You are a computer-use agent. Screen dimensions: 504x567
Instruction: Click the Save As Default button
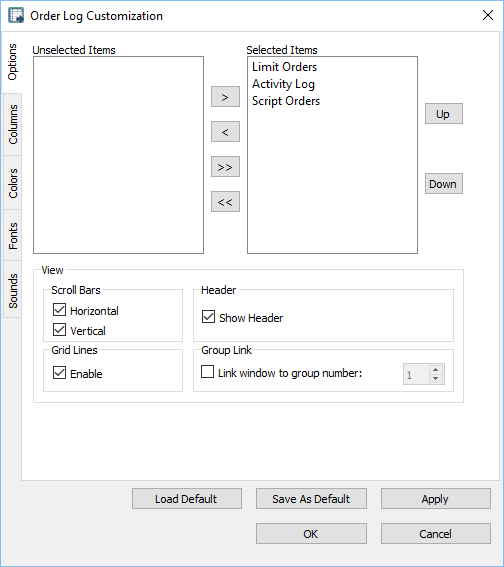pyautogui.click(x=311, y=499)
